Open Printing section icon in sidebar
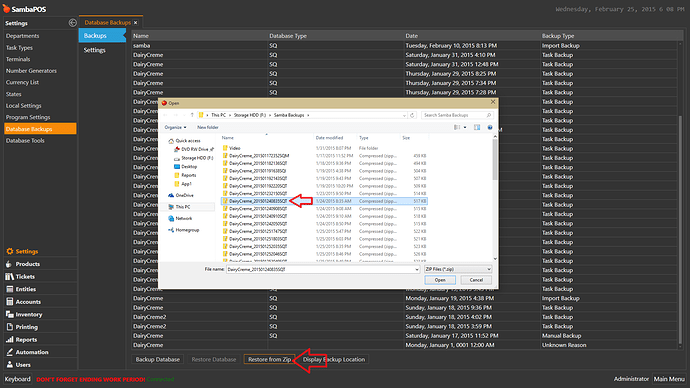The width and height of the screenshot is (690, 388). [x=9, y=327]
